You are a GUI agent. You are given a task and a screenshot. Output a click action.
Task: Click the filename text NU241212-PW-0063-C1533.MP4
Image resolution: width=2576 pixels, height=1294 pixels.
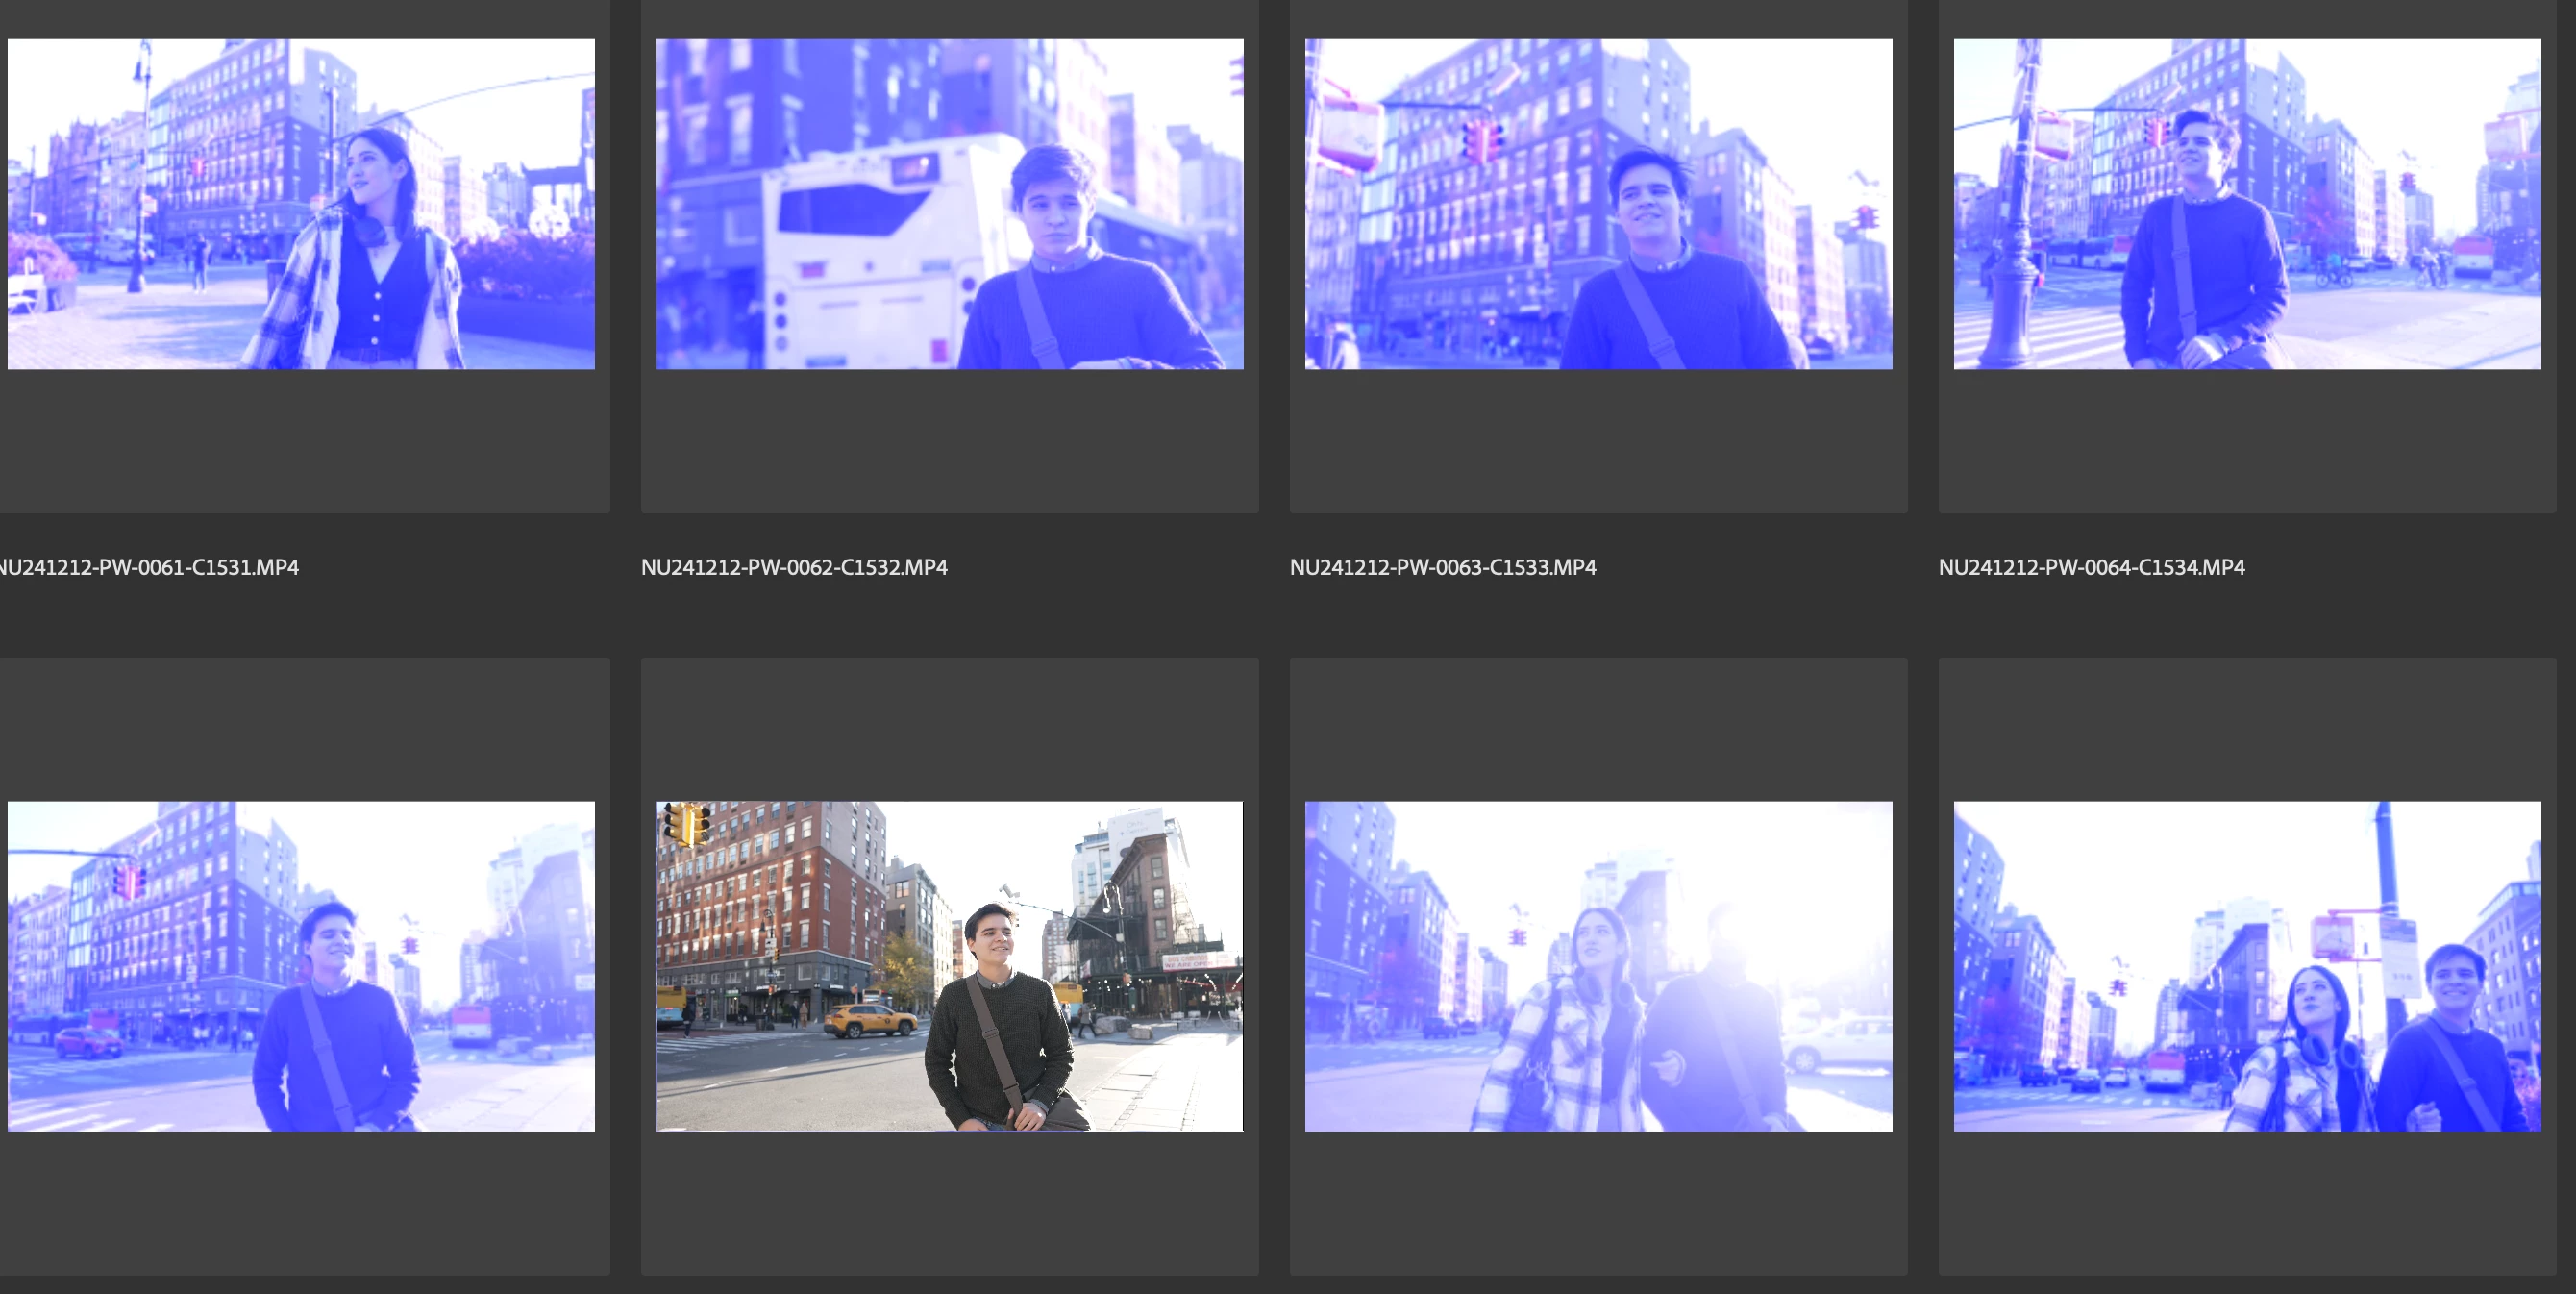[x=1443, y=567]
